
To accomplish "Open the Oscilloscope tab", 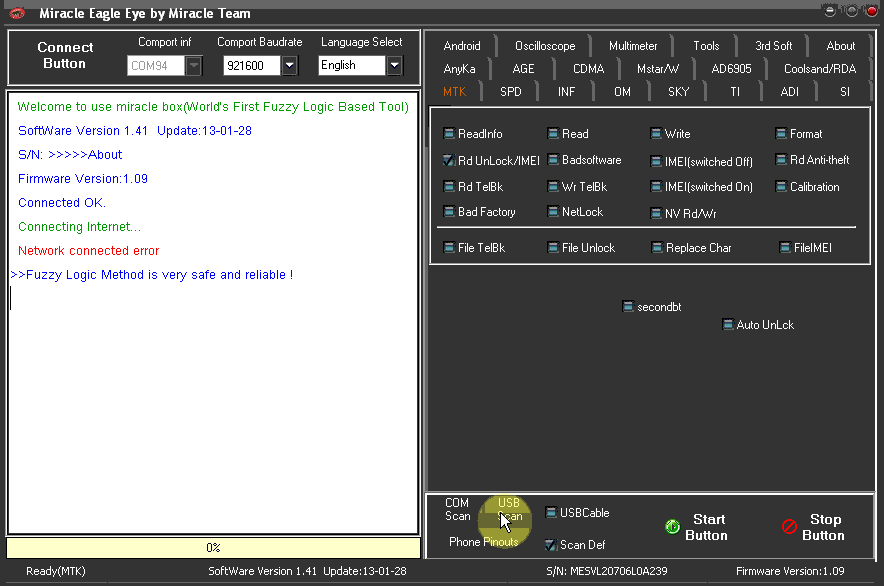I will 545,46.
